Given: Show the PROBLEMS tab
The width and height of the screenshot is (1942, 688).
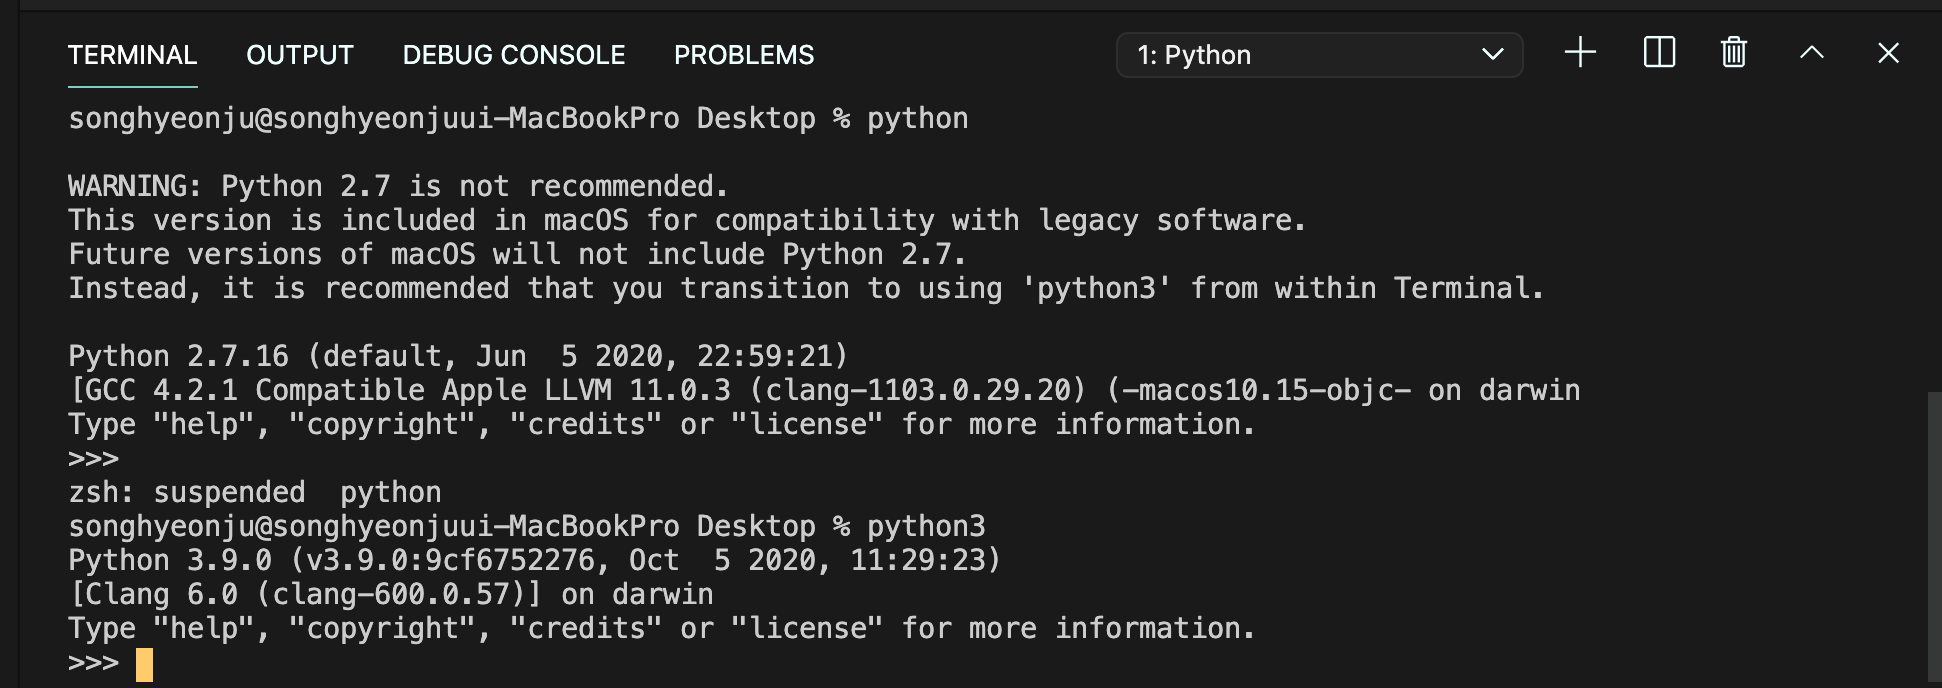Looking at the screenshot, I should 744,55.
